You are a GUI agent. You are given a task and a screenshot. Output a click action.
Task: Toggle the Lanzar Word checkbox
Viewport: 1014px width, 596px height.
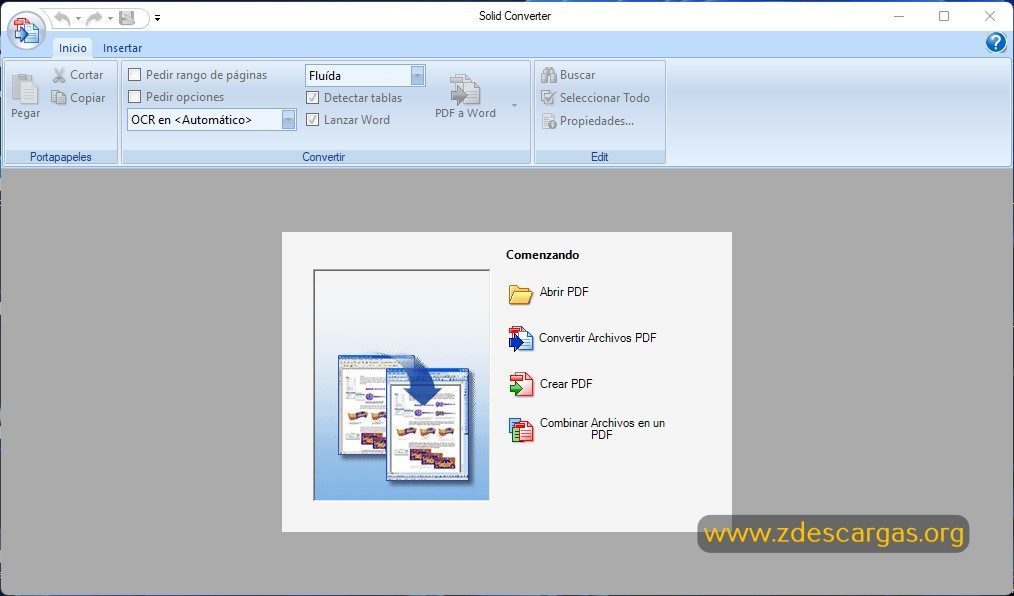[x=312, y=120]
